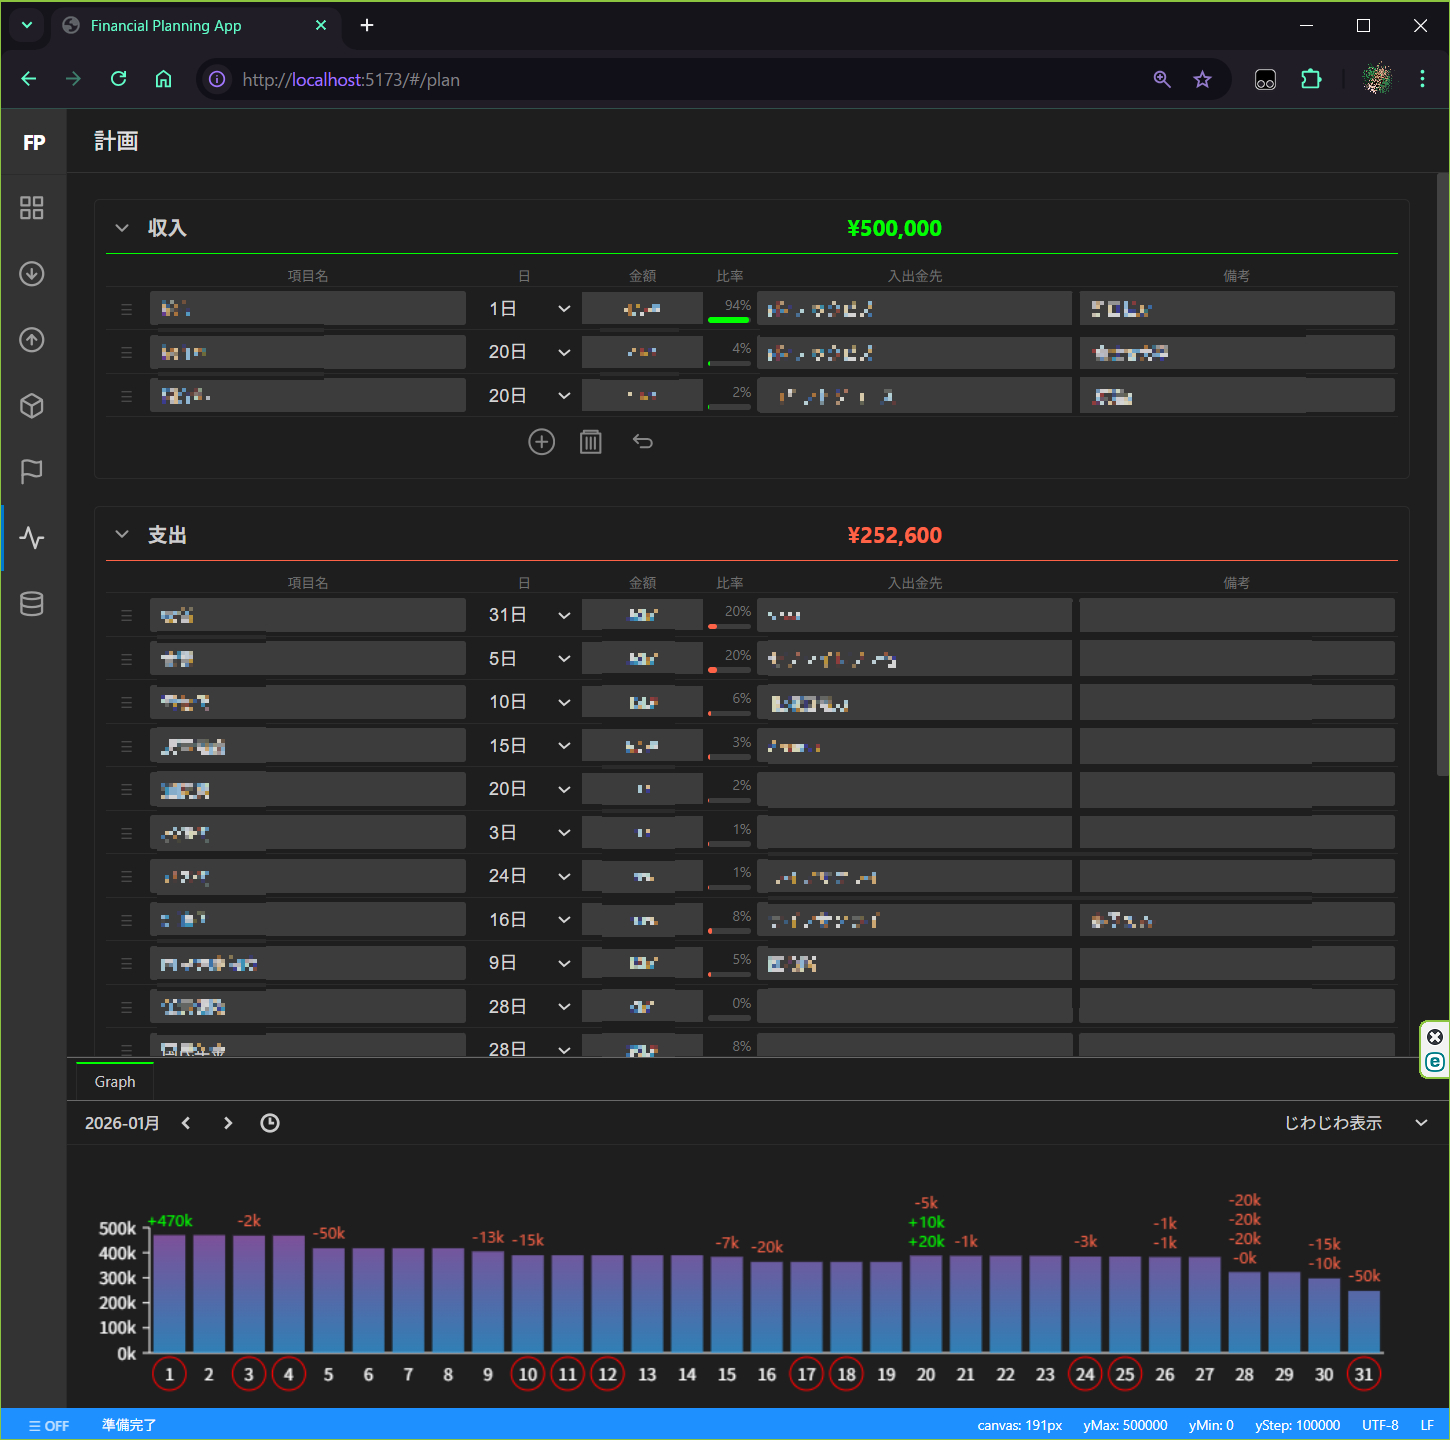Open the download-arrow income sidebar icon
Viewport: 1450px width, 1440px height.
32,274
